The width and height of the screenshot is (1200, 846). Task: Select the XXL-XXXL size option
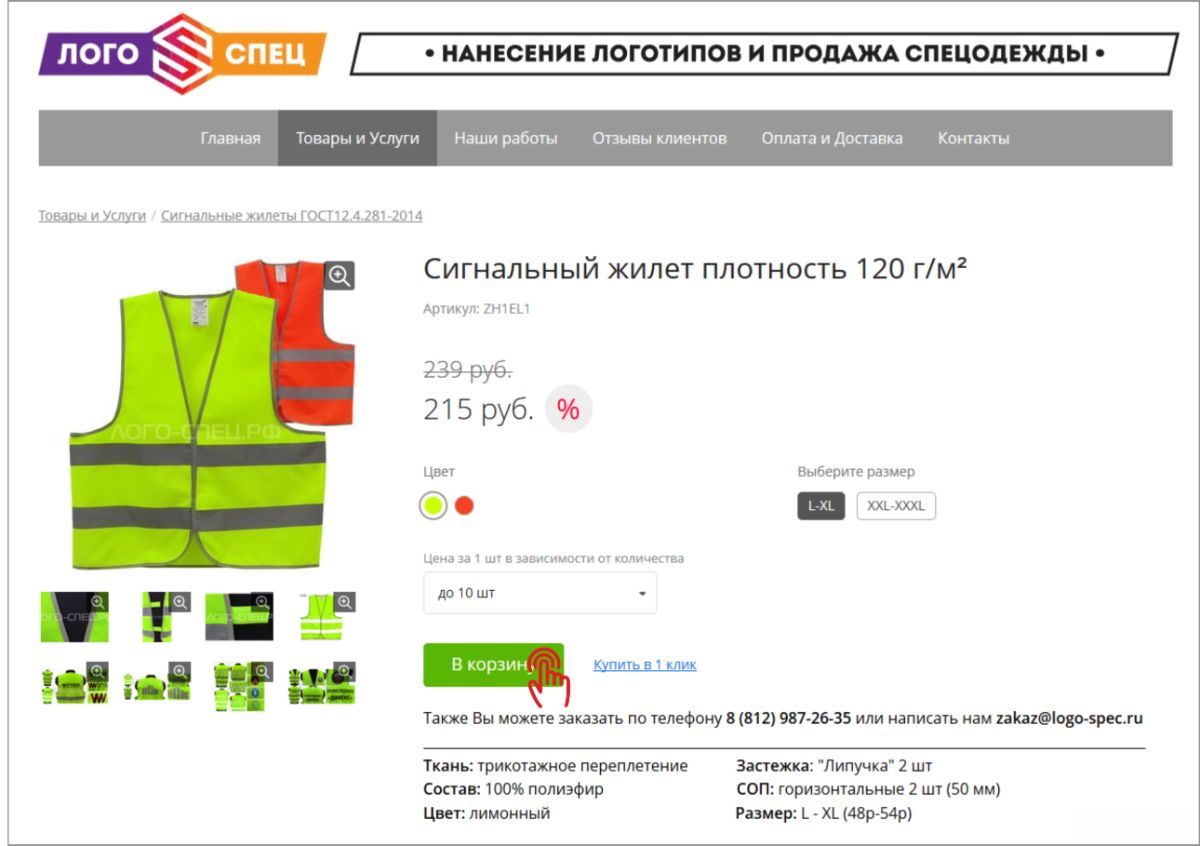pyautogui.click(x=896, y=506)
